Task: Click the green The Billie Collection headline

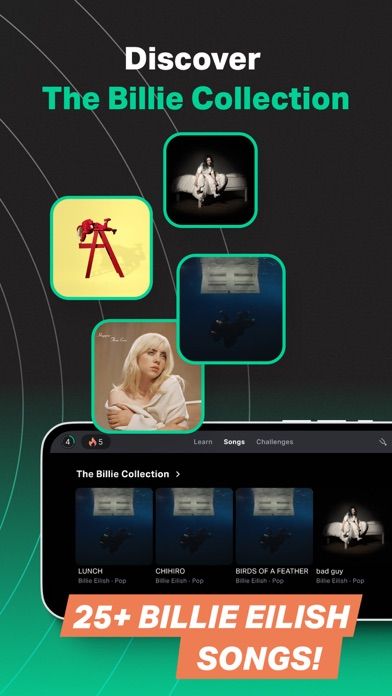Action: pos(196,99)
